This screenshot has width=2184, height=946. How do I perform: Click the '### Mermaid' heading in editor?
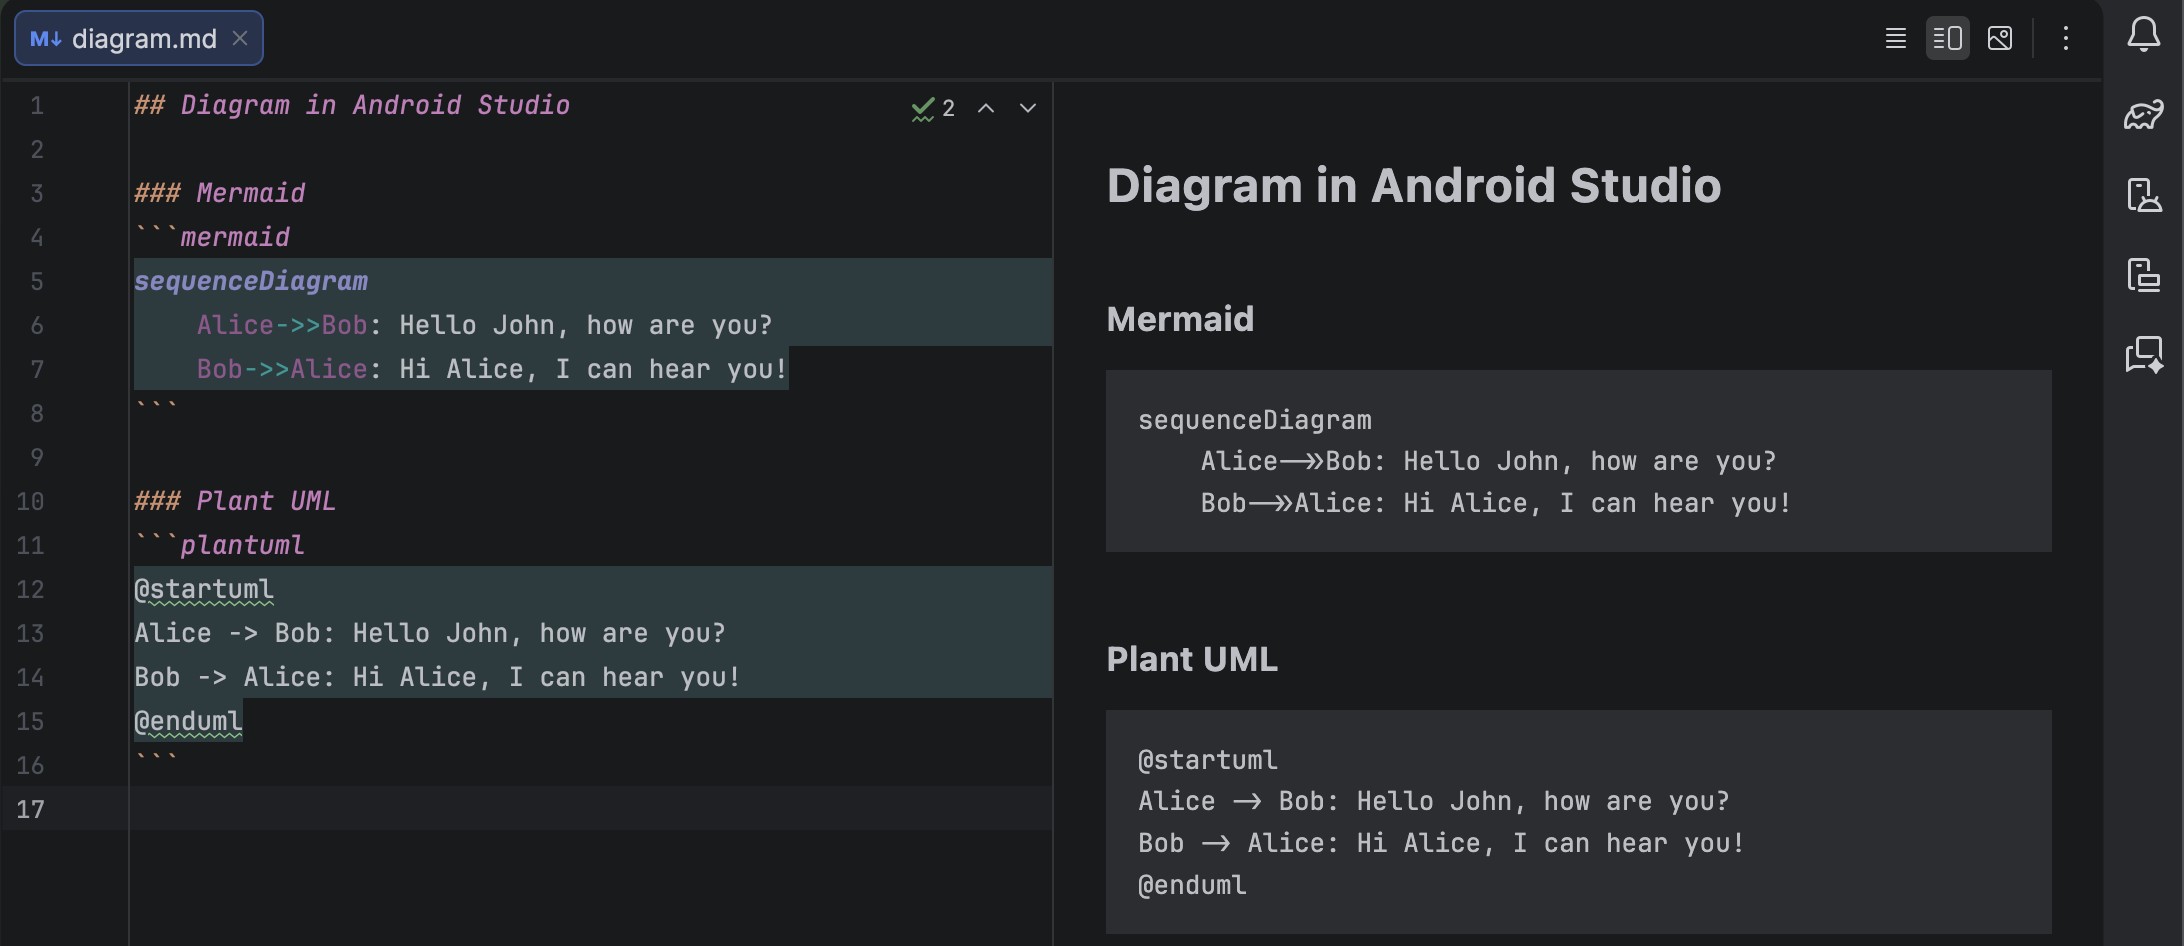220,193
